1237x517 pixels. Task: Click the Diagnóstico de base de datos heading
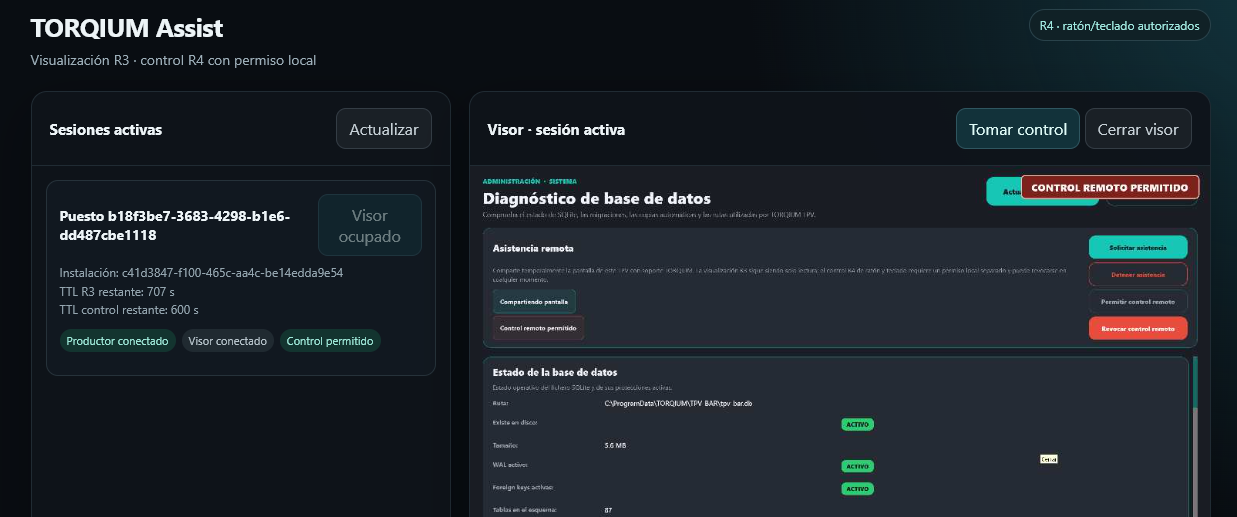coord(597,198)
